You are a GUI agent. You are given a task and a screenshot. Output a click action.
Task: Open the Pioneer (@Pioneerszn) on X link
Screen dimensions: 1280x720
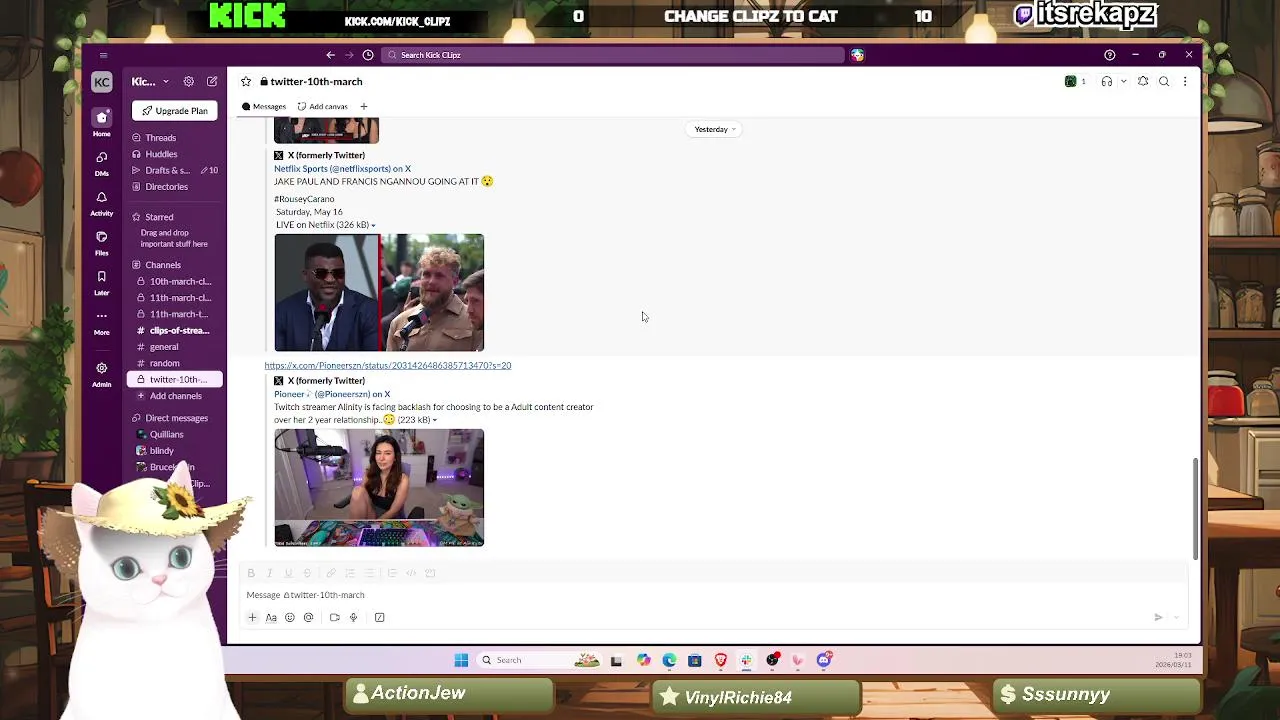[332, 394]
